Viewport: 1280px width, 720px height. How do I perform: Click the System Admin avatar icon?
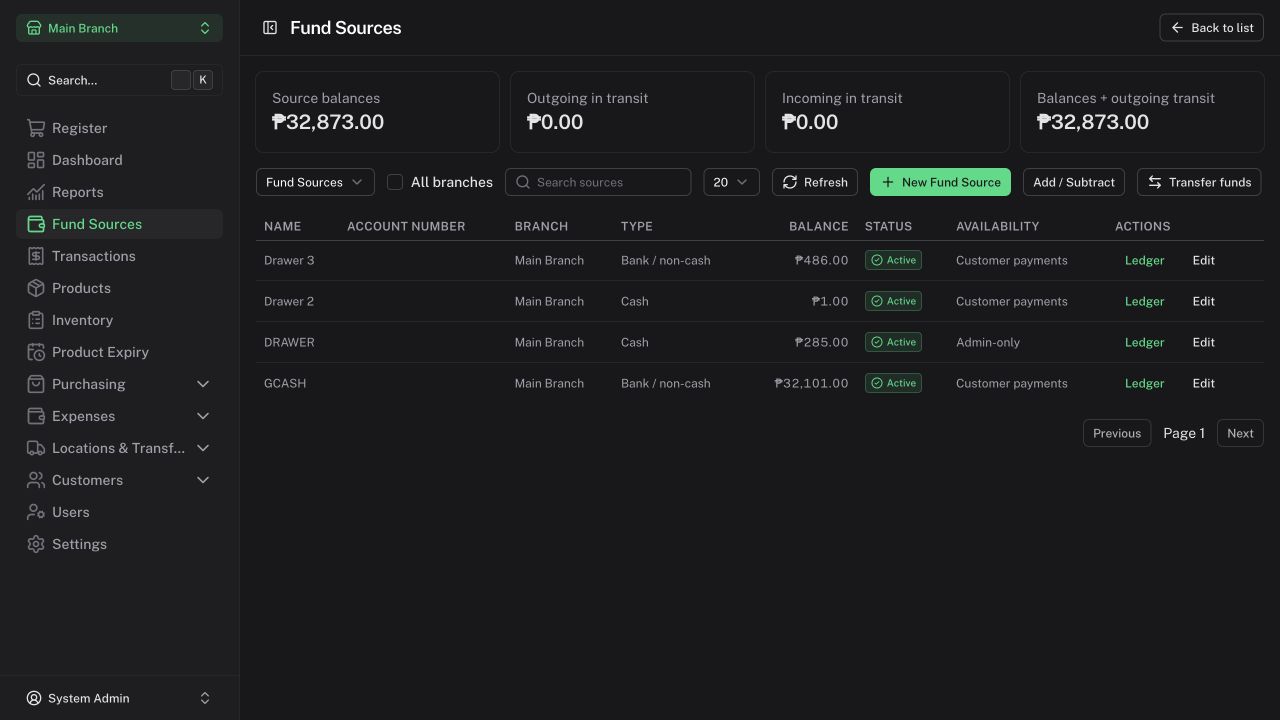(x=34, y=698)
